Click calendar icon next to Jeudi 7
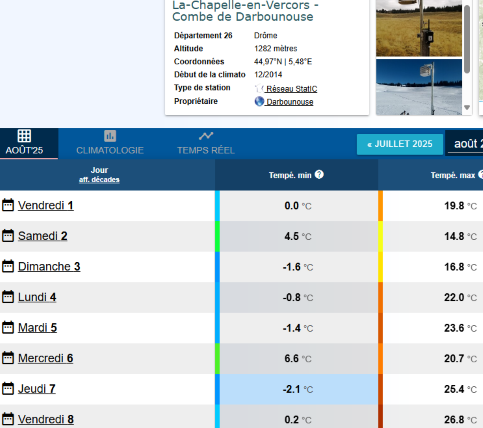Image resolution: width=483 pixels, height=428 pixels. point(8,389)
